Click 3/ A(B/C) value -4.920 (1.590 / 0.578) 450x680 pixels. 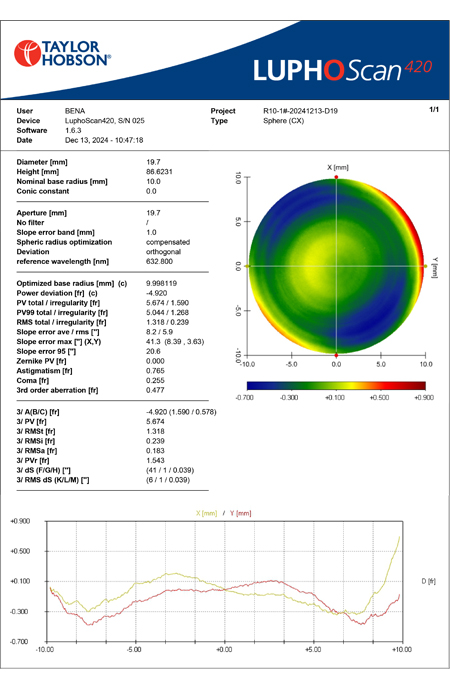(x=181, y=412)
